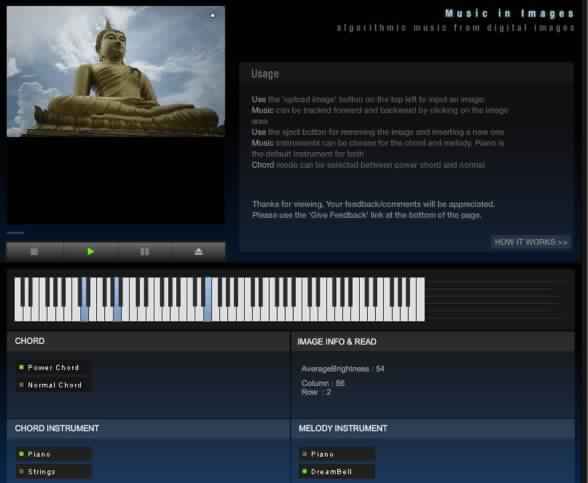Select the Power Chord option
The width and height of the screenshot is (588, 483).
coord(50,368)
